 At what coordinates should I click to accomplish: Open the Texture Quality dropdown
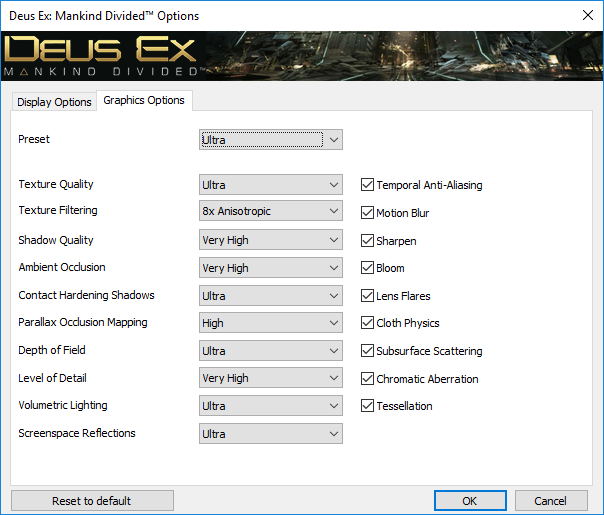pyautogui.click(x=271, y=185)
